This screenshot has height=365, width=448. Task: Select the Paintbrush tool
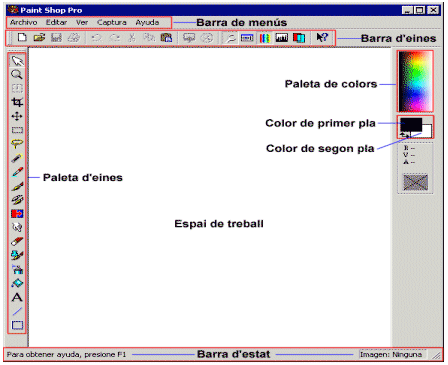pyautogui.click(x=17, y=186)
